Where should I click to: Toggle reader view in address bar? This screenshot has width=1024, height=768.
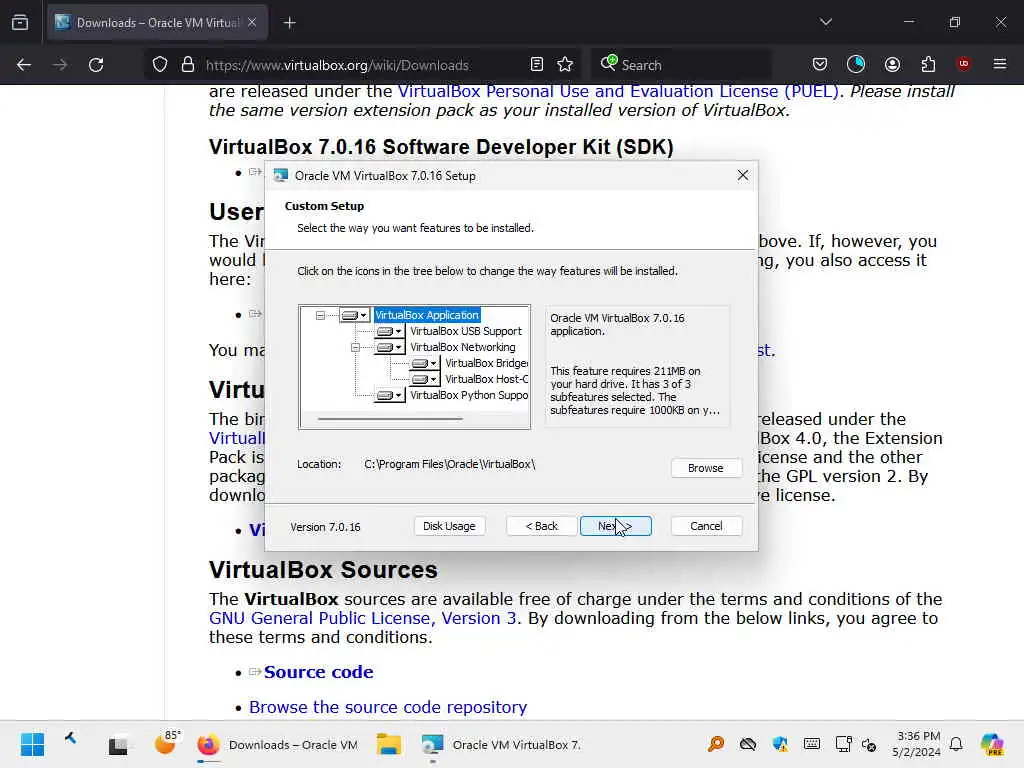[537, 65]
